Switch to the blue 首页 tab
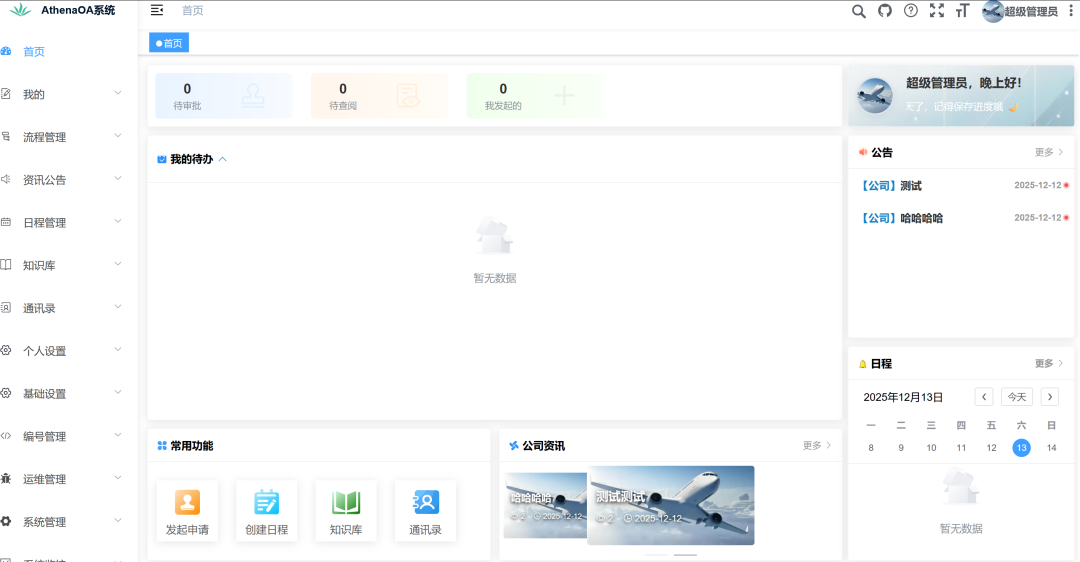 (169, 43)
